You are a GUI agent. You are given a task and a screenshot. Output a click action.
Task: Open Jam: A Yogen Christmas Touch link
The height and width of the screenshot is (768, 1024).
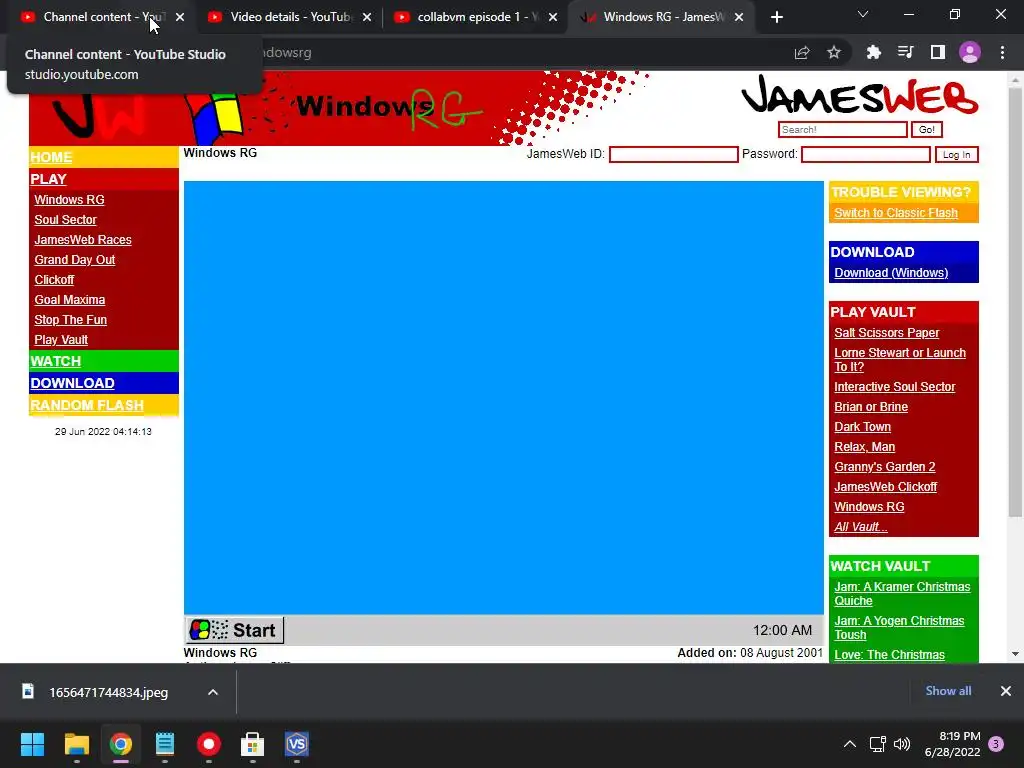[899, 628]
